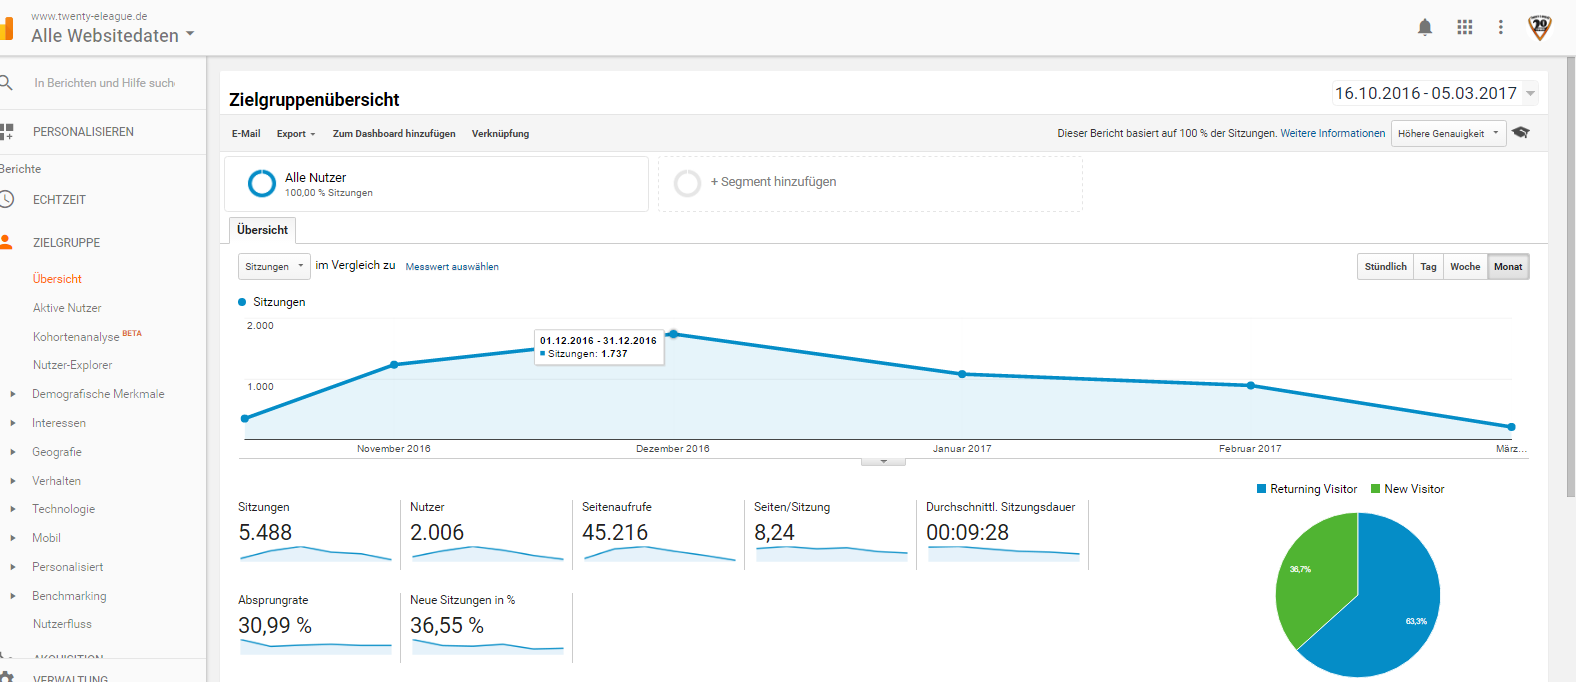Open the three-dot more options menu
The height and width of the screenshot is (682, 1576).
tap(1500, 28)
